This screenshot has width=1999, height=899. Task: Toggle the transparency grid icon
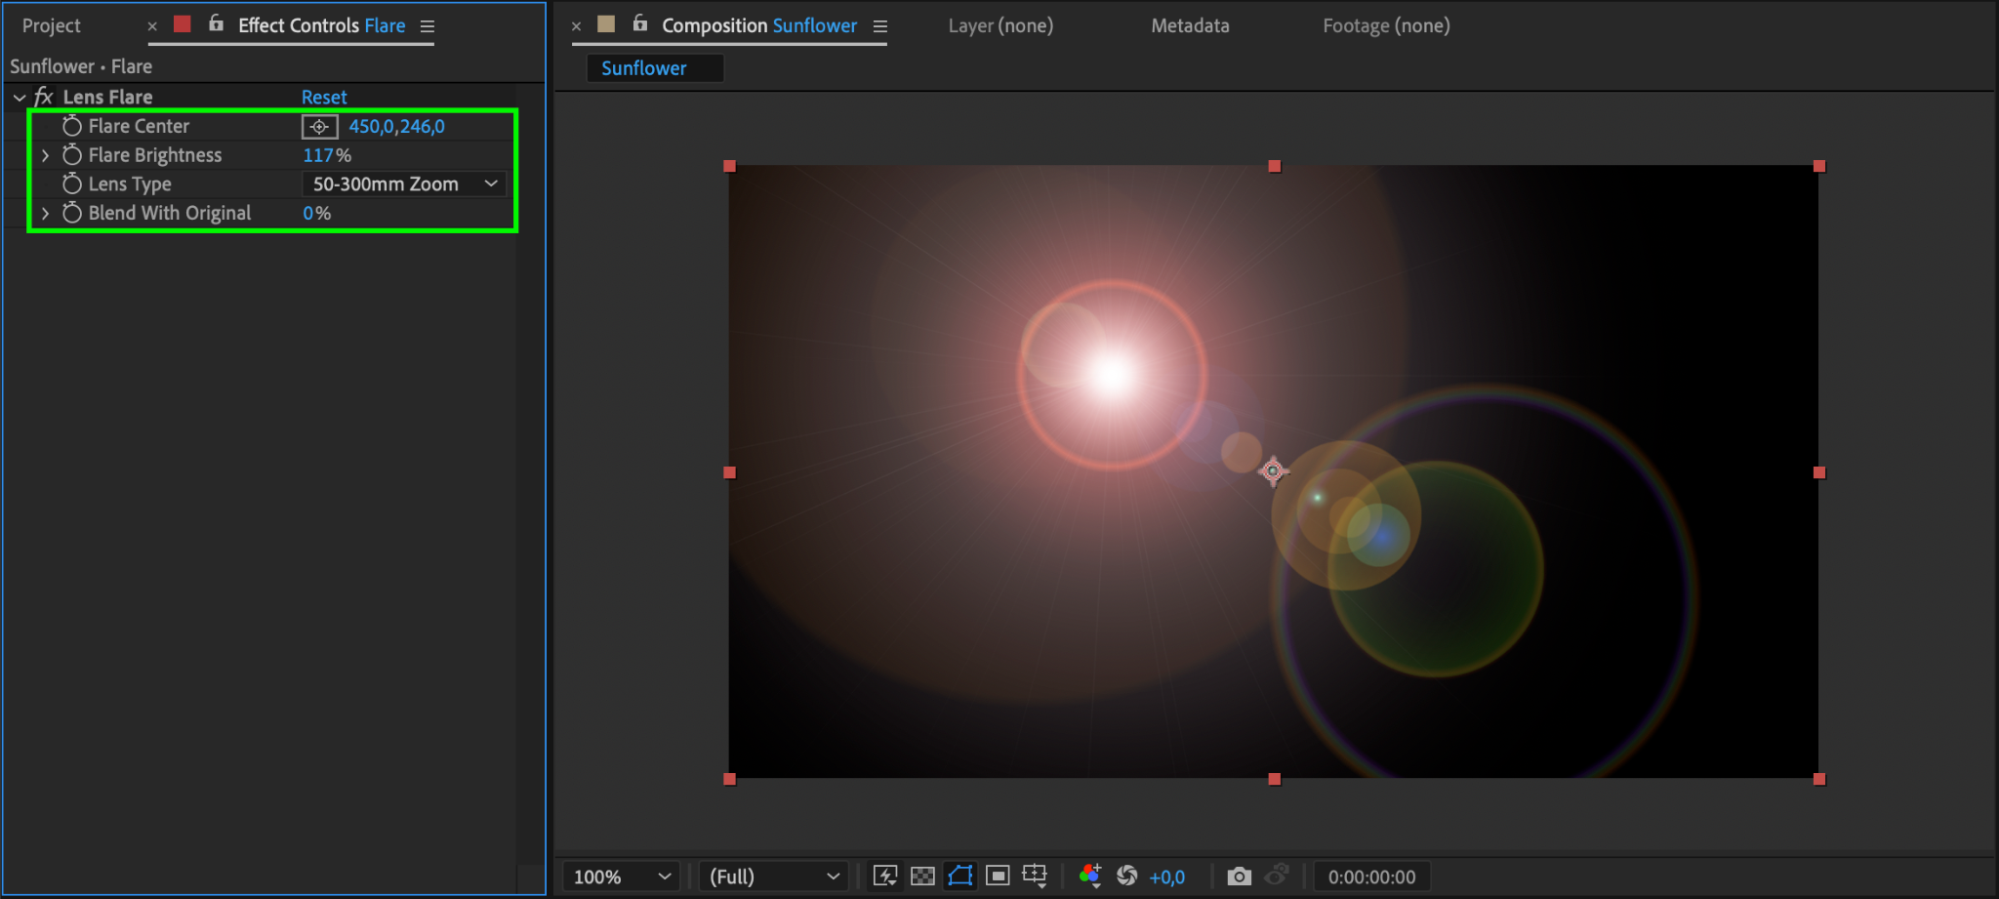pos(922,876)
